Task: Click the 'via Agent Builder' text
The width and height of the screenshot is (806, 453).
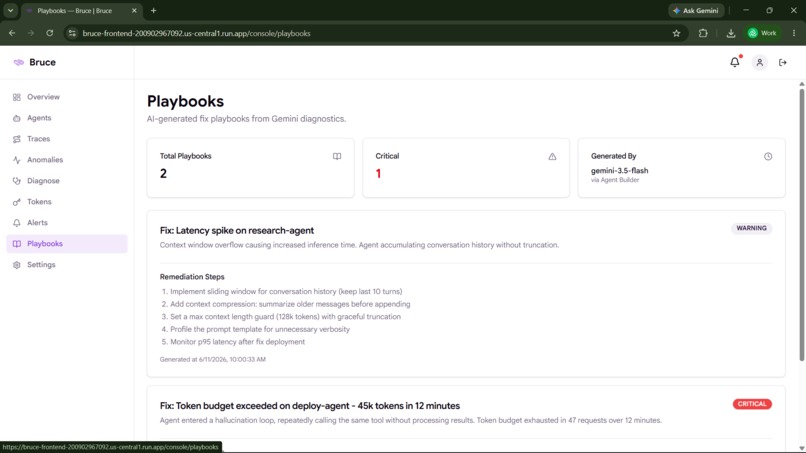Action: [x=615, y=180]
